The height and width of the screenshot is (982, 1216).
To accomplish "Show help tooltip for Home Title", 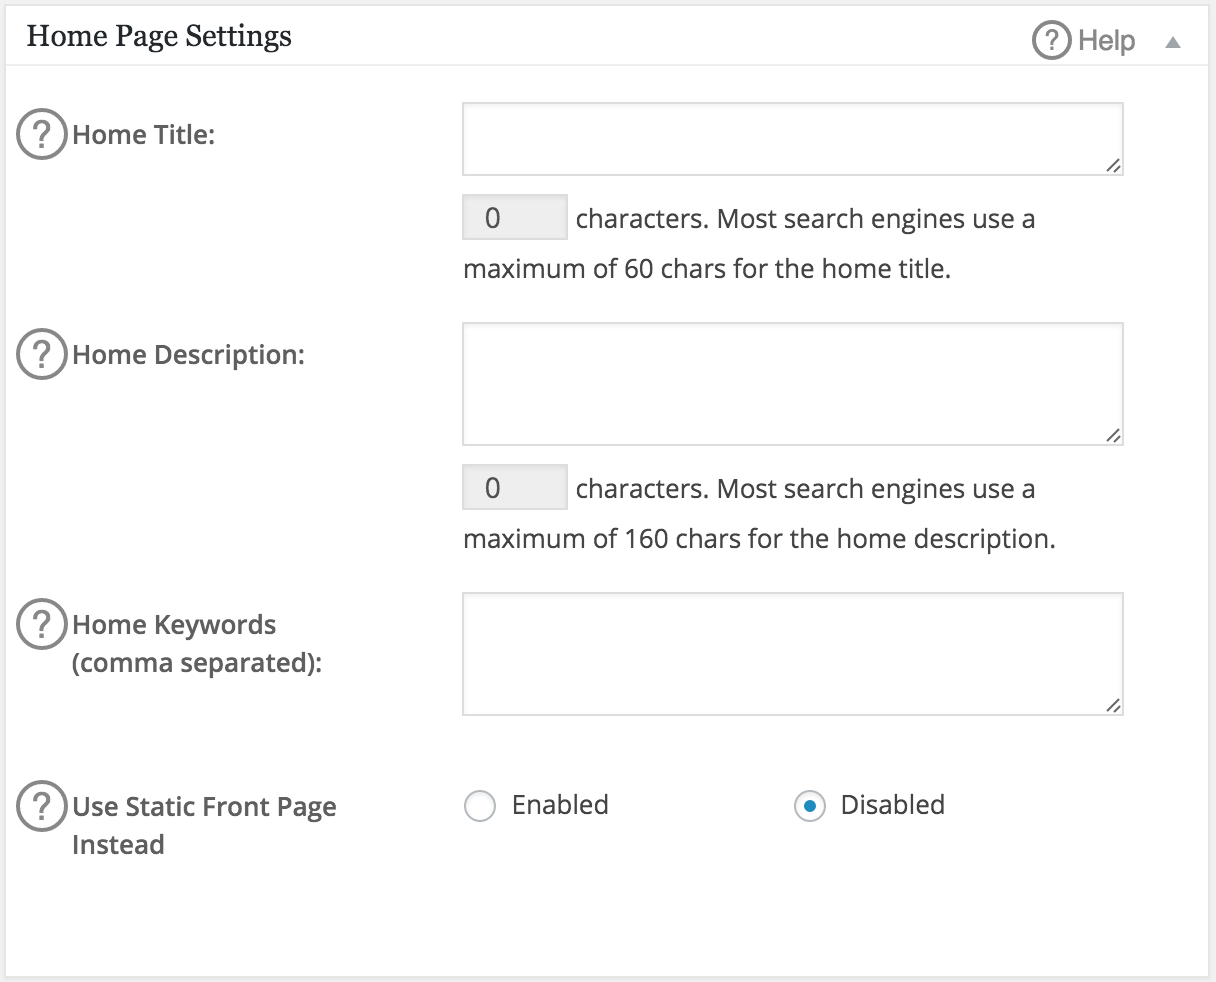I will pos(41,134).
